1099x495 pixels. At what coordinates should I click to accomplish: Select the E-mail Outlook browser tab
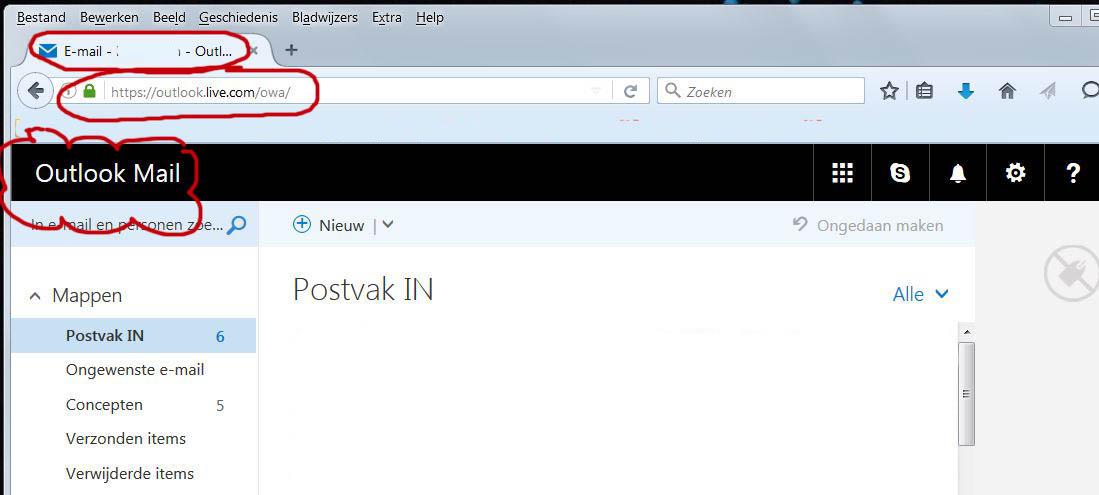coord(147,51)
